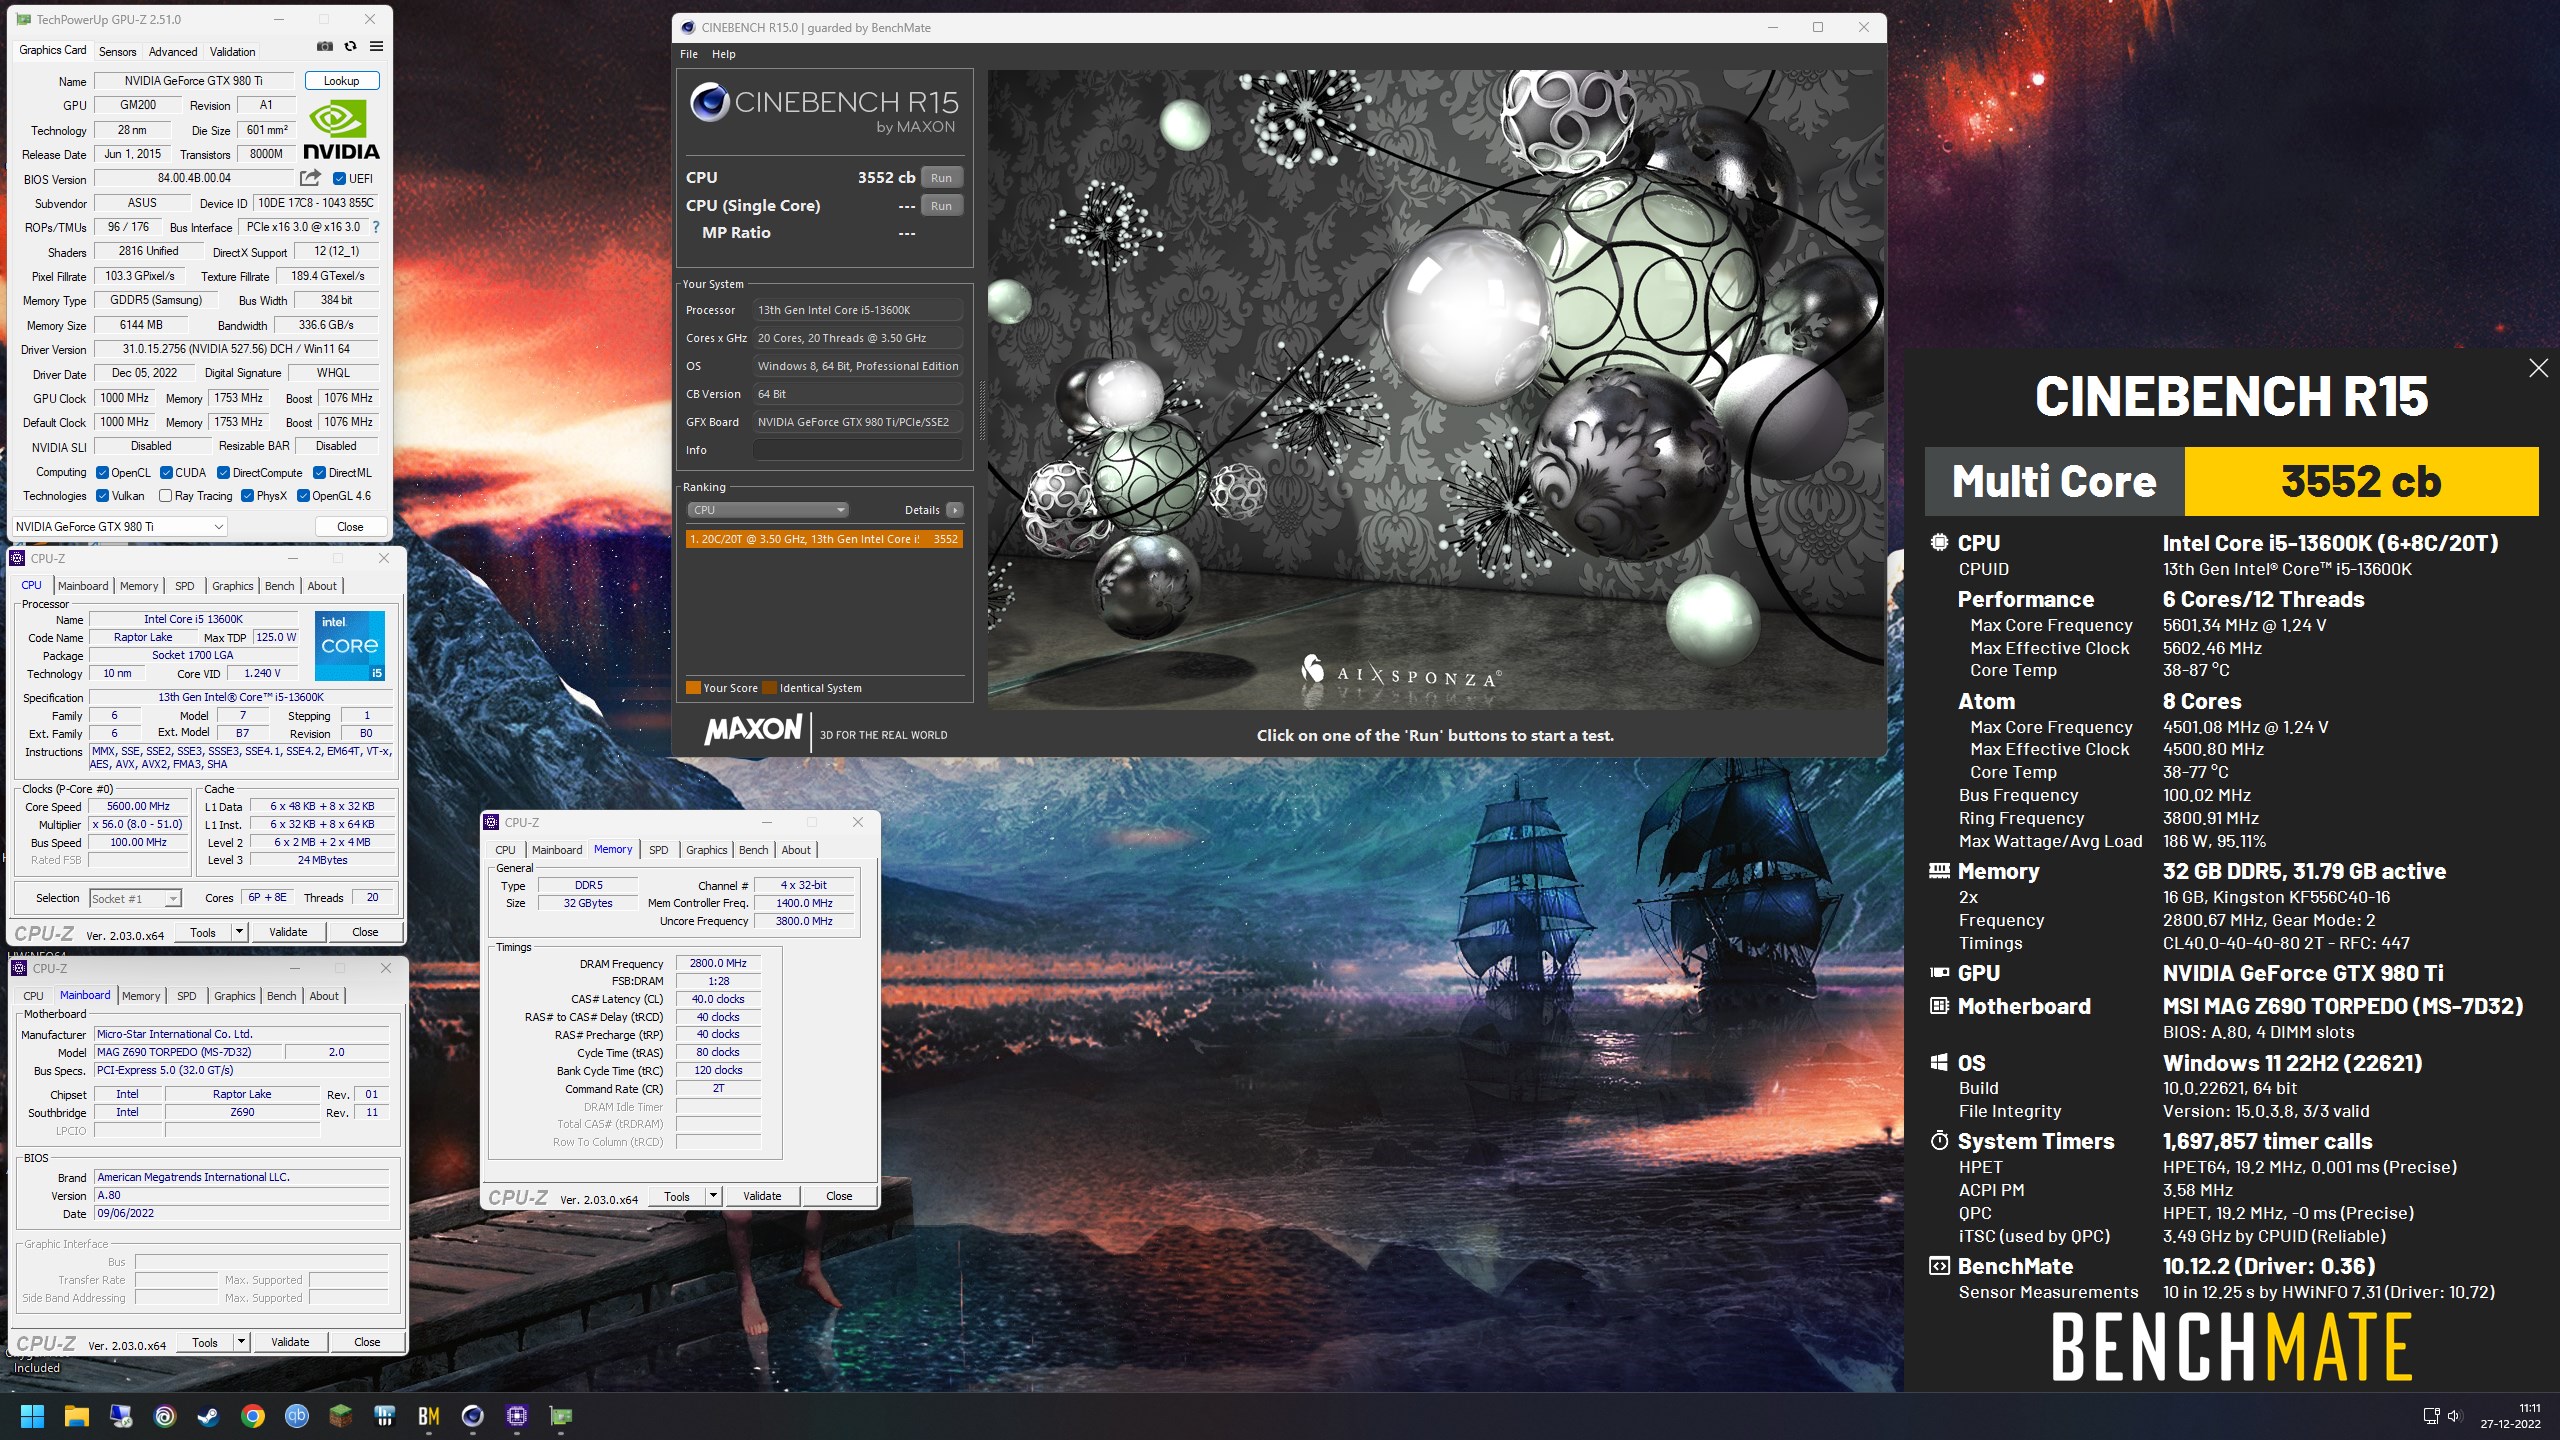This screenshot has height=1440, width=2560.
Task: Run the Cinebench CPU test
Action: (941, 178)
